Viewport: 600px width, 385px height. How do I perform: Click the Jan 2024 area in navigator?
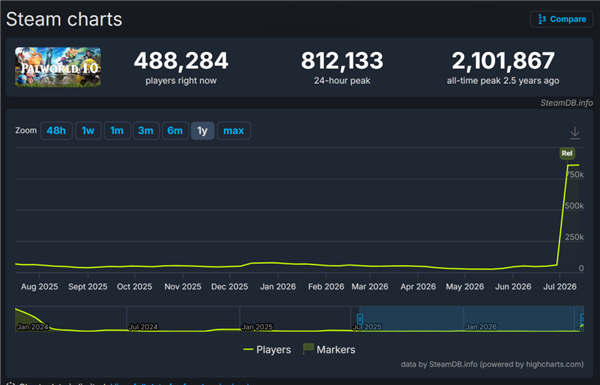[x=33, y=327]
